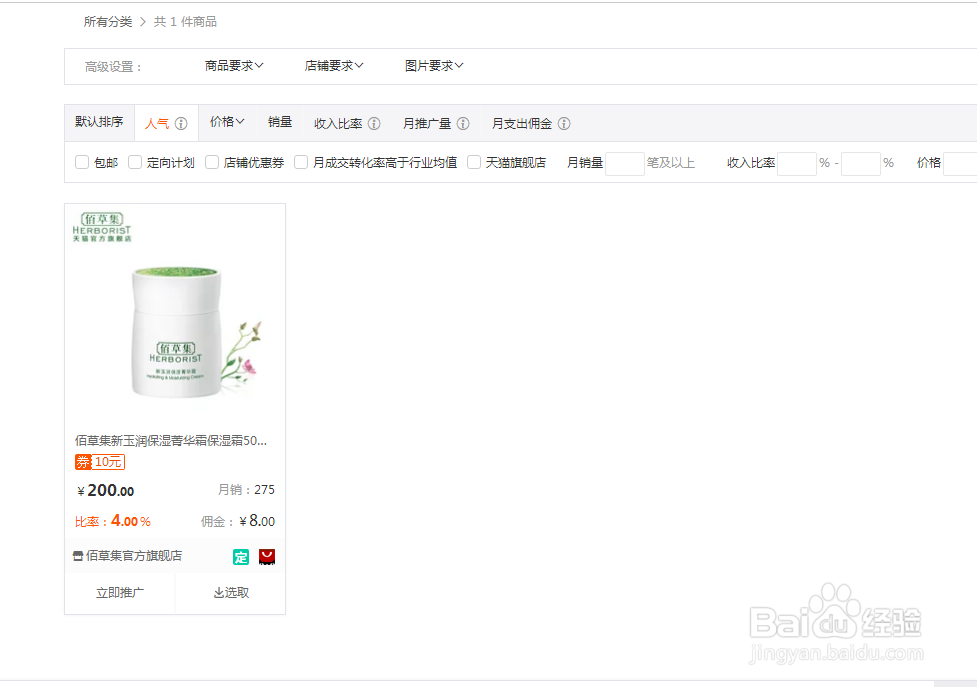Click the 比率：4.00% text
Viewport: 977px width, 687px height.
pos(113,521)
